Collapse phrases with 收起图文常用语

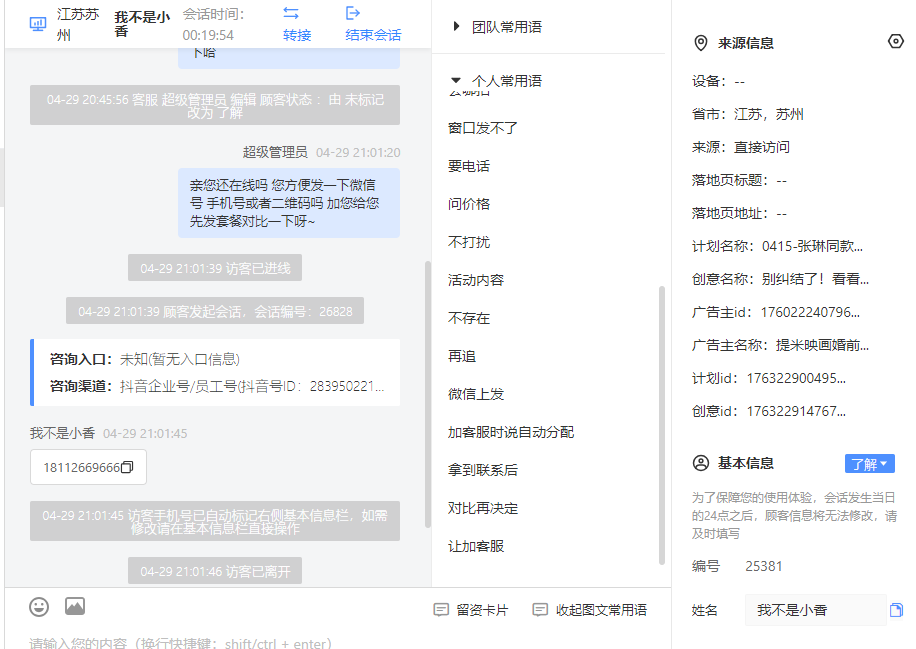click(x=590, y=610)
